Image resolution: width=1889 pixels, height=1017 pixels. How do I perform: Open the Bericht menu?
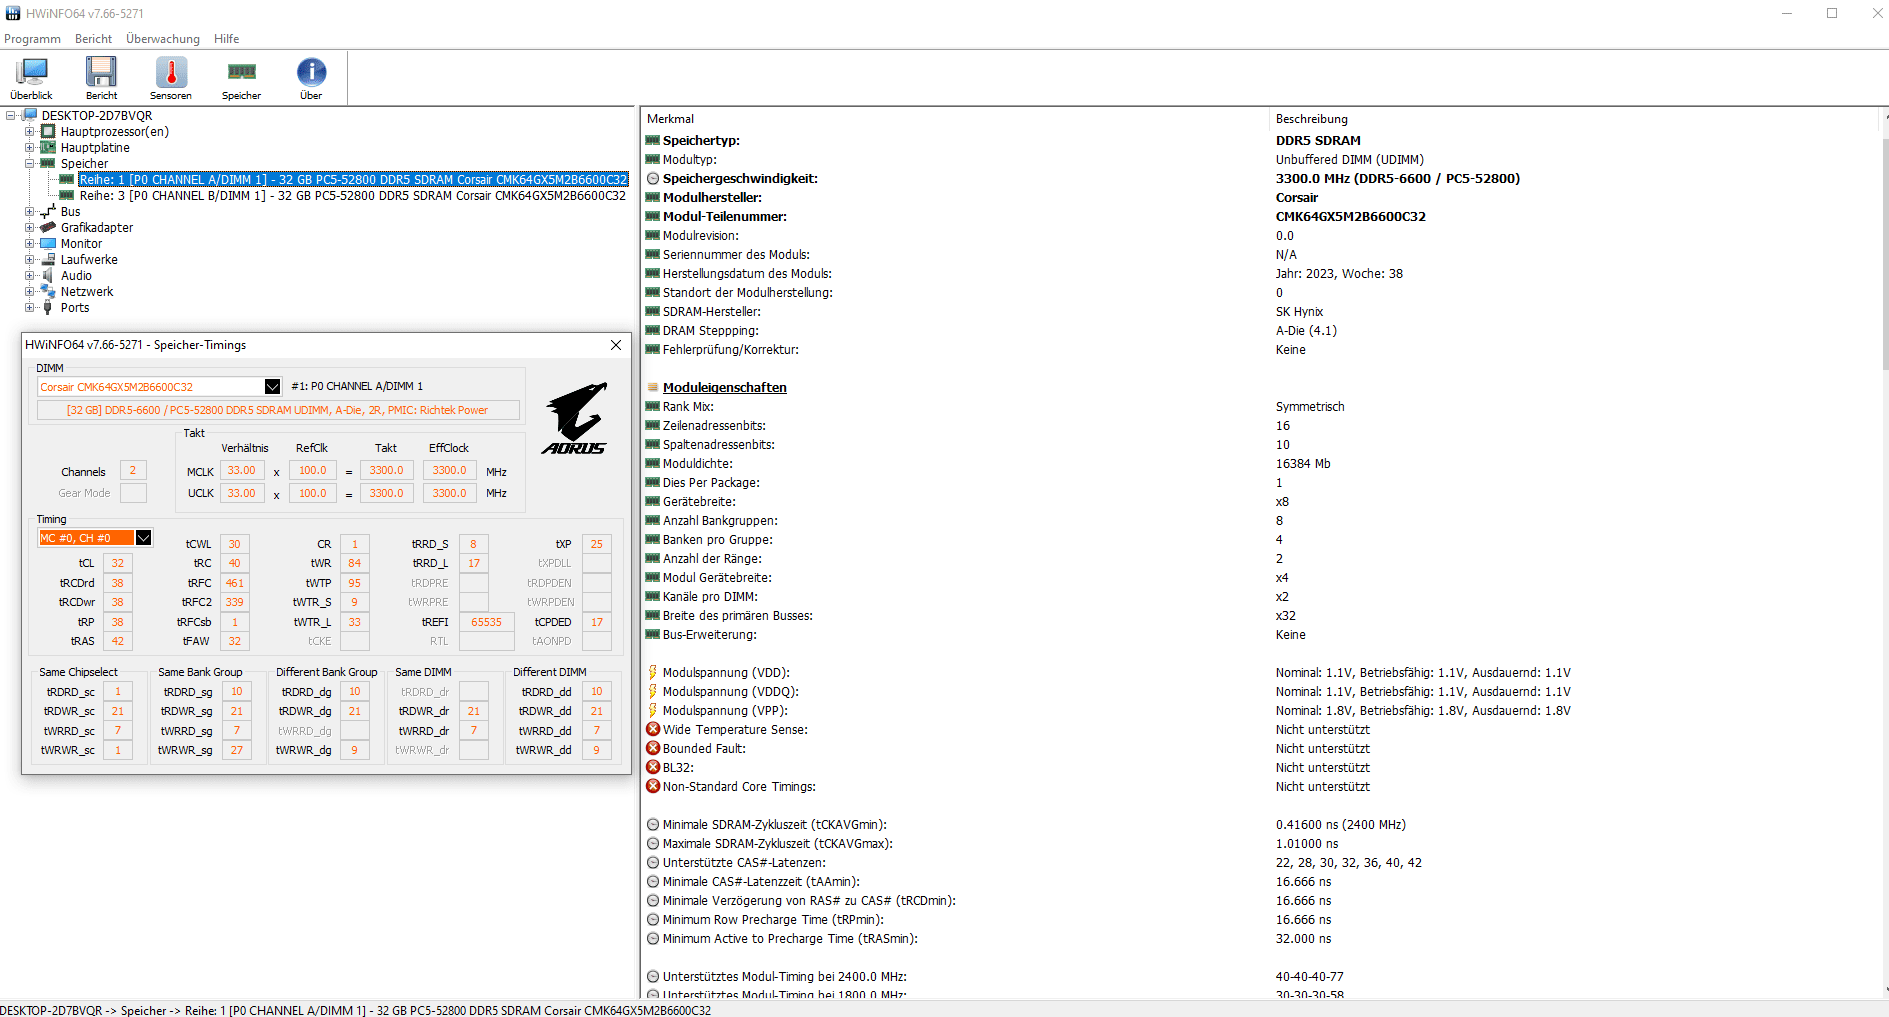tap(93, 39)
